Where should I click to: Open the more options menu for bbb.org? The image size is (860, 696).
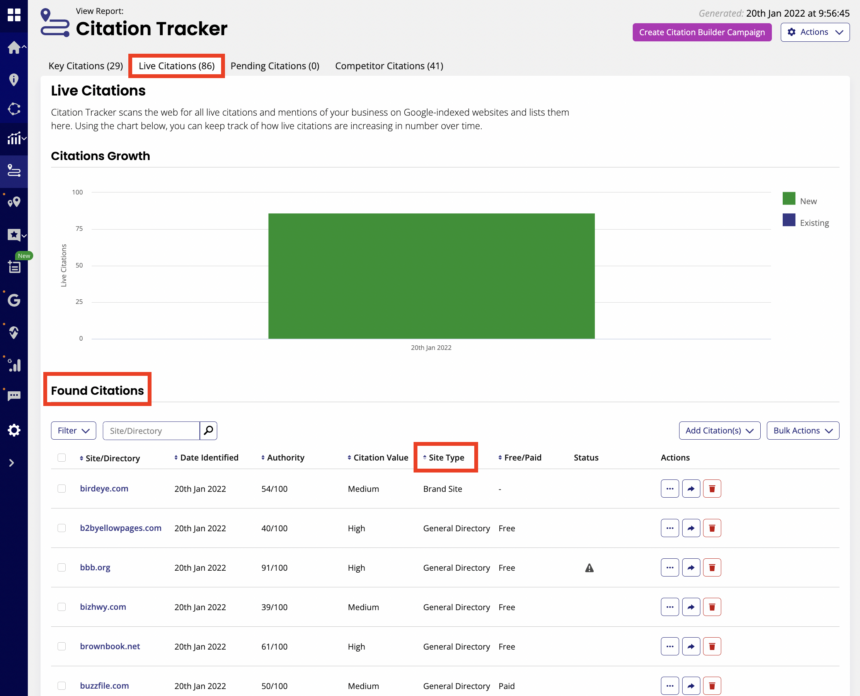pos(669,567)
